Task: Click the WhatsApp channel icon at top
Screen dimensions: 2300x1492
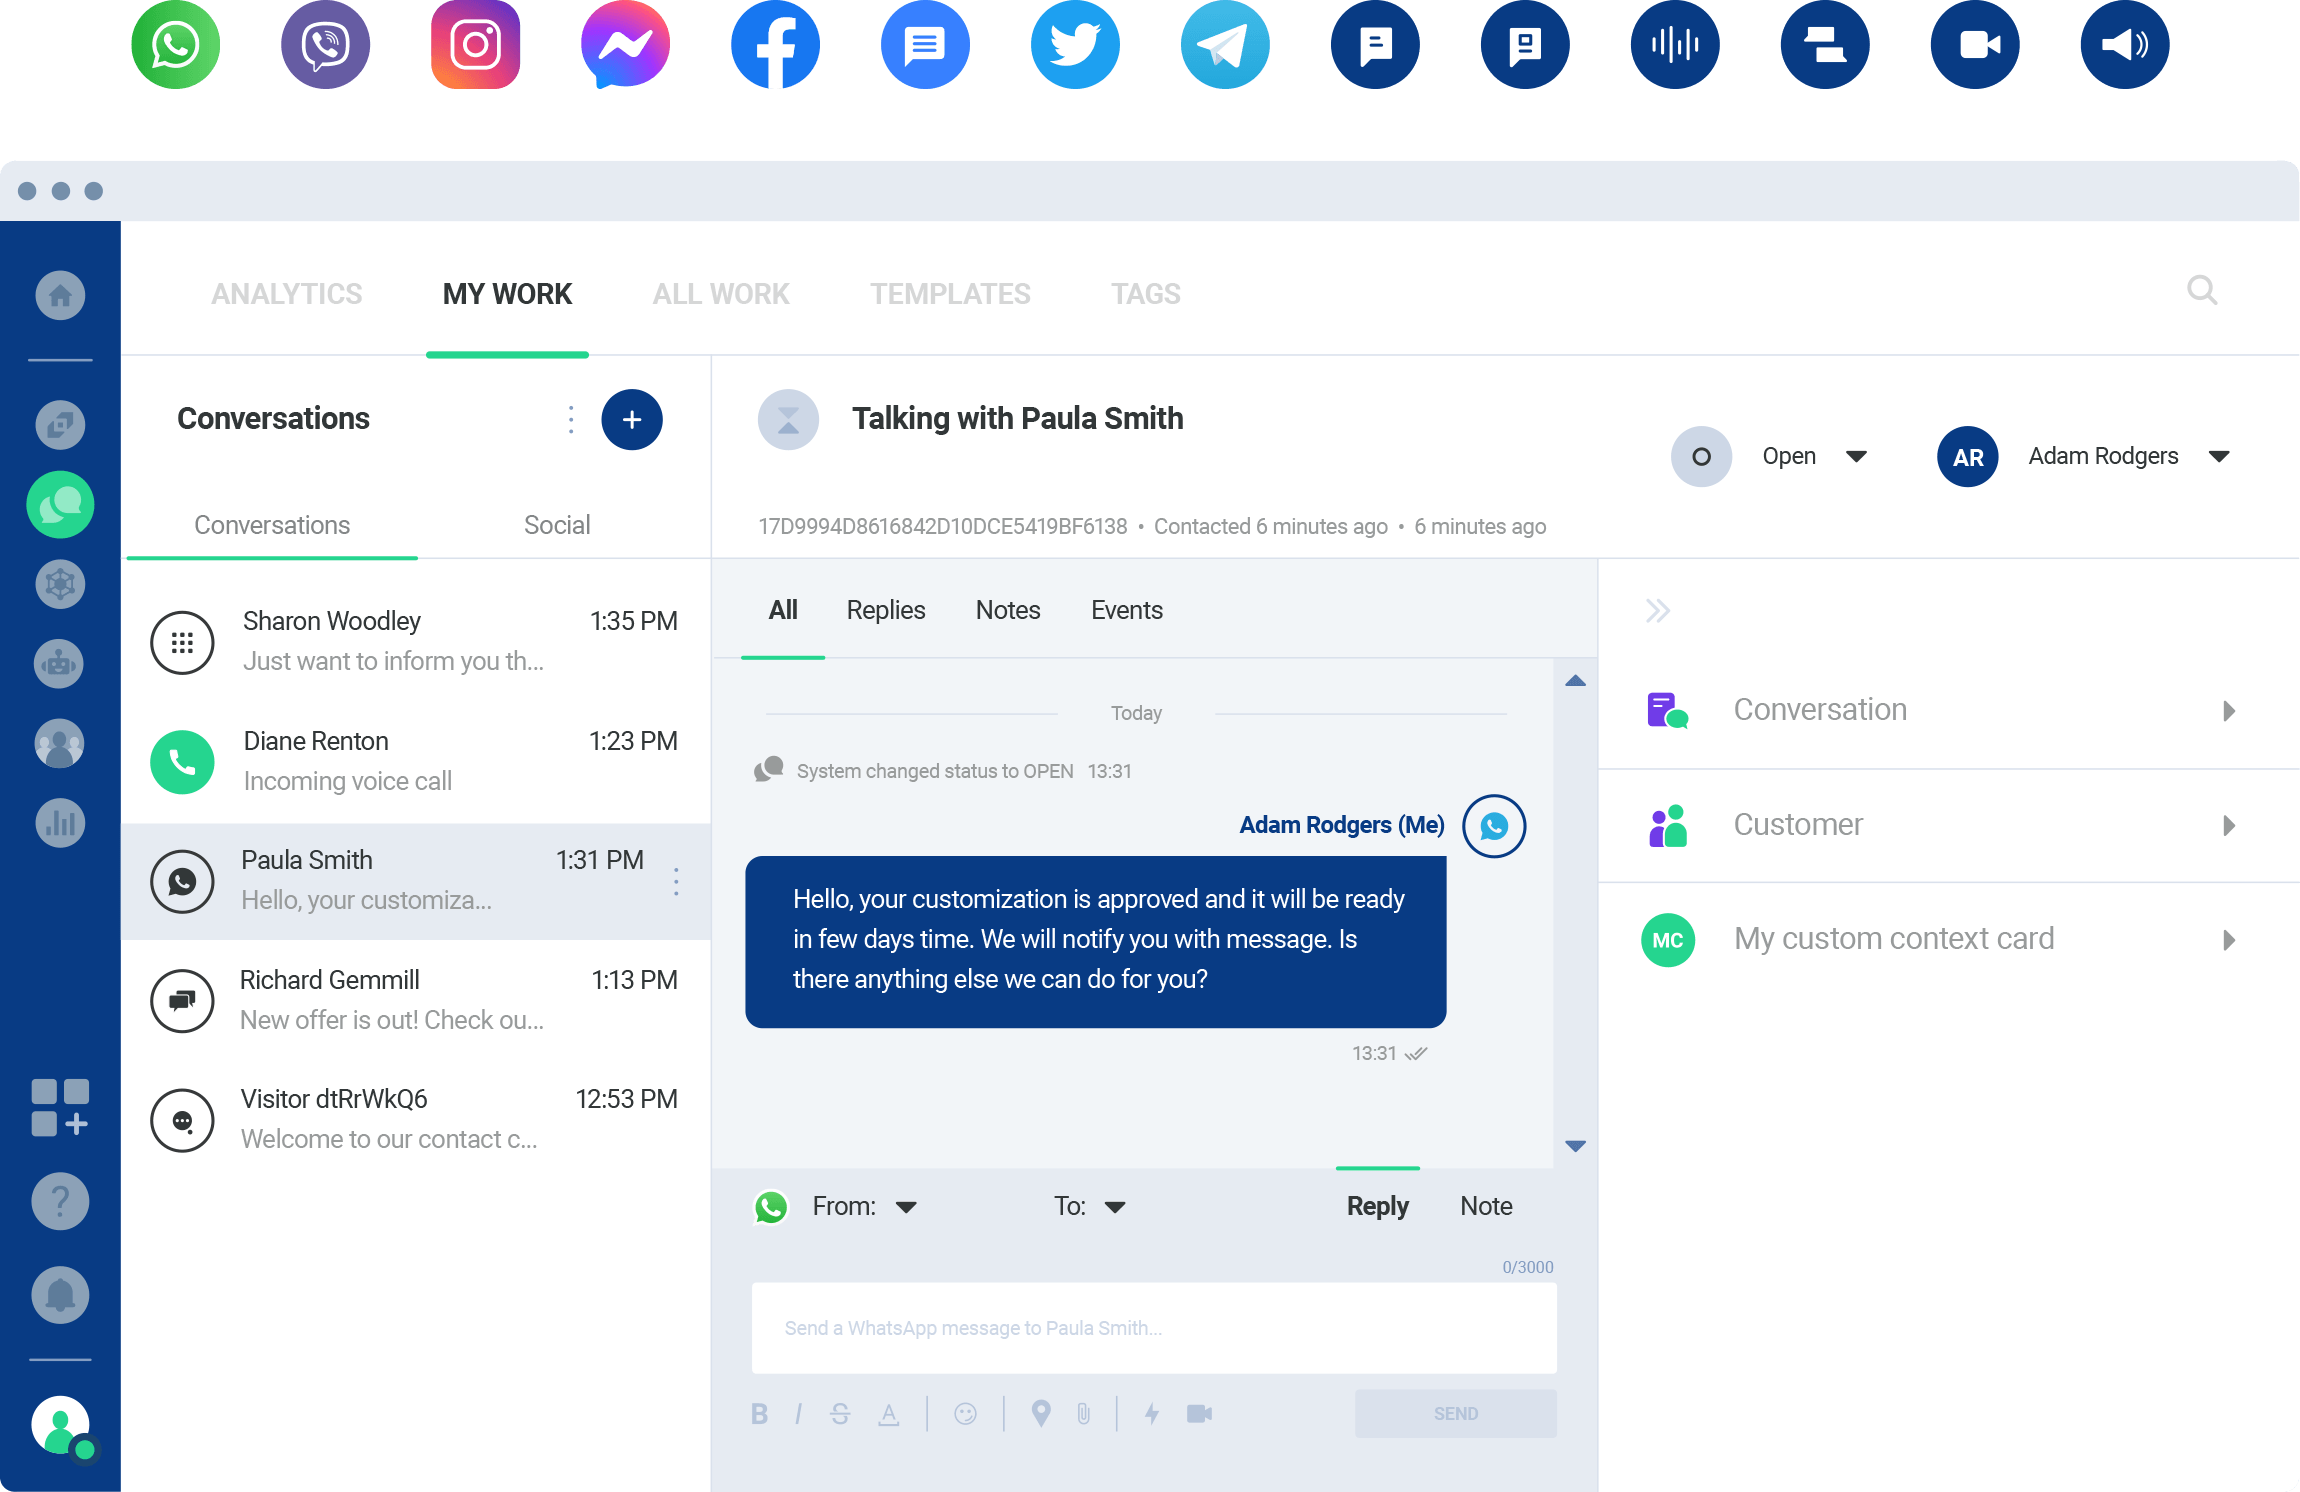Action: [175, 45]
